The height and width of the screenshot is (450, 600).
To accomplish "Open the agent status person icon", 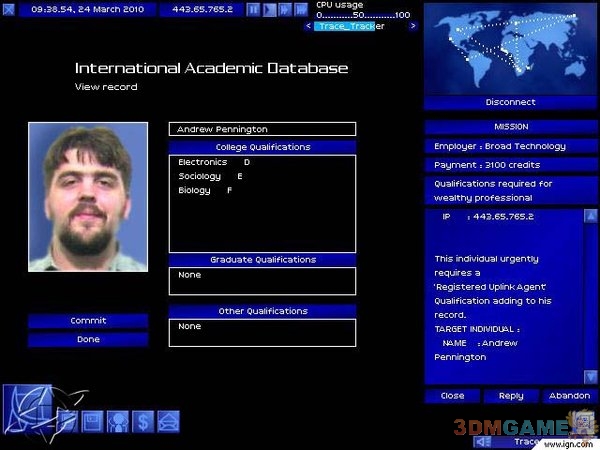I will point(118,421).
